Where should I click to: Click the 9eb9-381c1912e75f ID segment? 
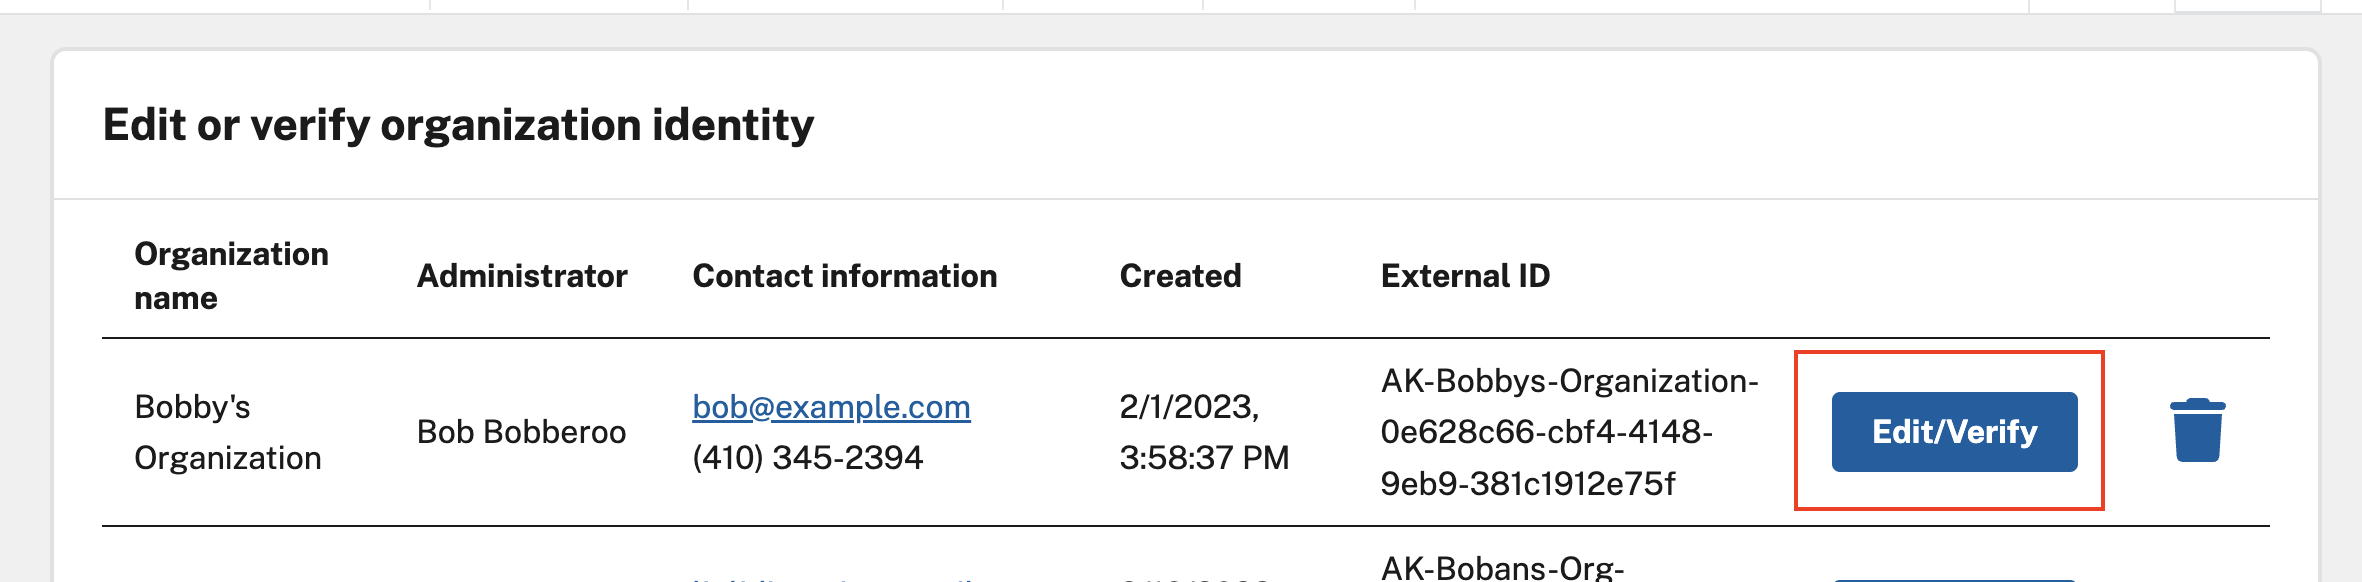coord(1527,484)
